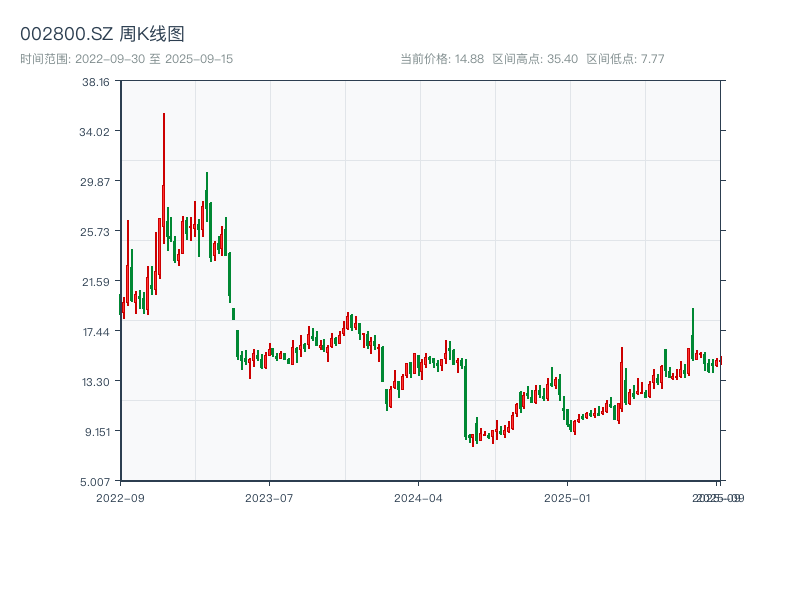This screenshot has height=600, width=800.
Task: Click the y-axis label 17.44
Action: point(96,332)
